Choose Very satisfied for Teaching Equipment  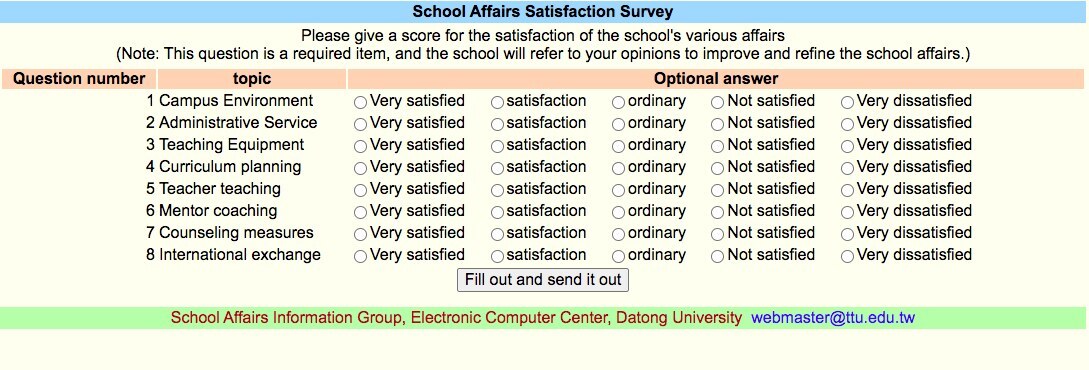(360, 146)
